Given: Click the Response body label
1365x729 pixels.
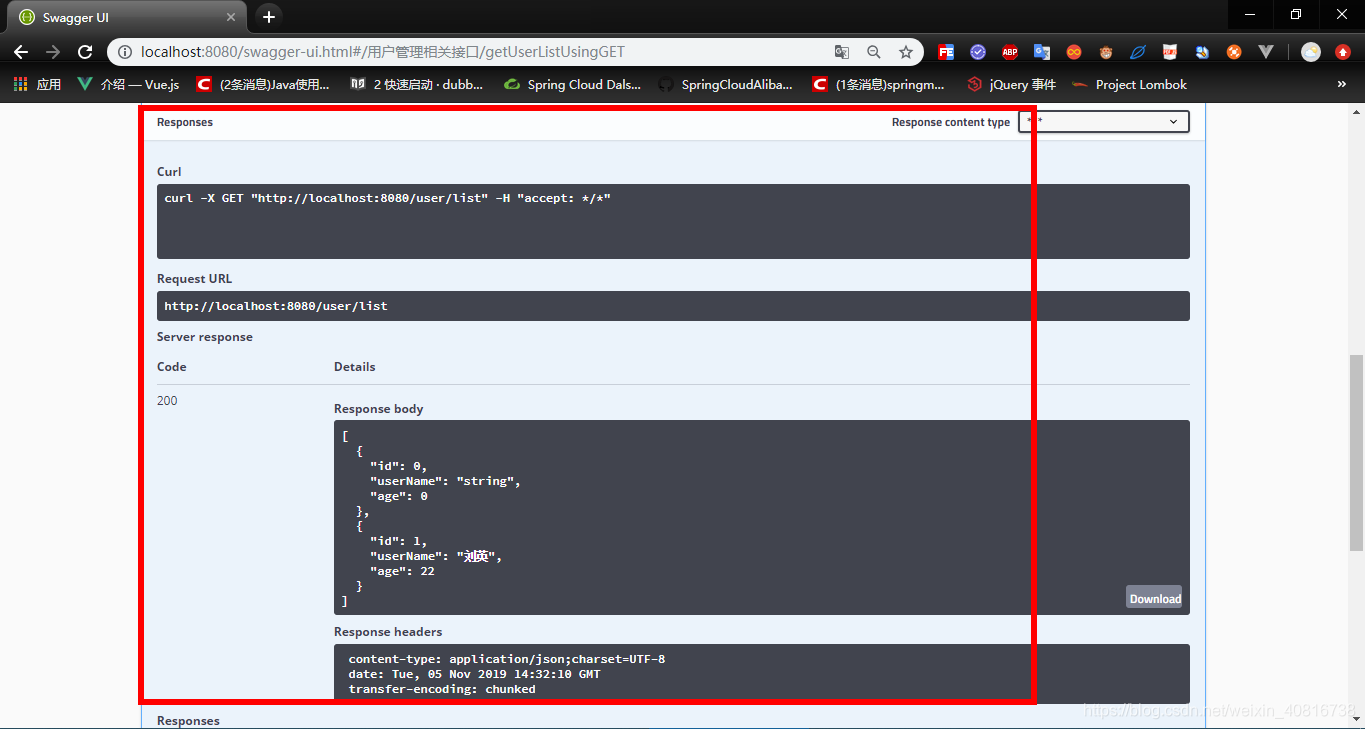Looking at the screenshot, I should [379, 409].
